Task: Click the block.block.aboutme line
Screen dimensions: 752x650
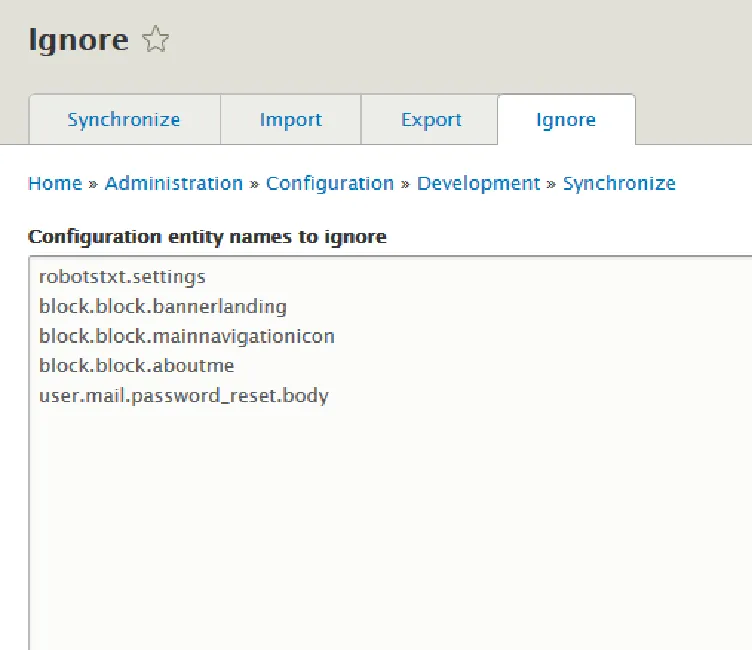Action: click(136, 366)
